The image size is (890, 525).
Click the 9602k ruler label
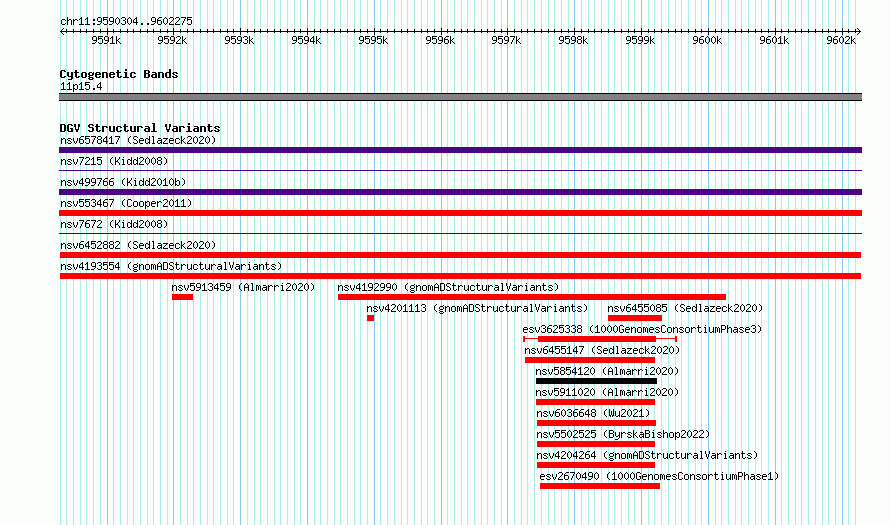841,40
